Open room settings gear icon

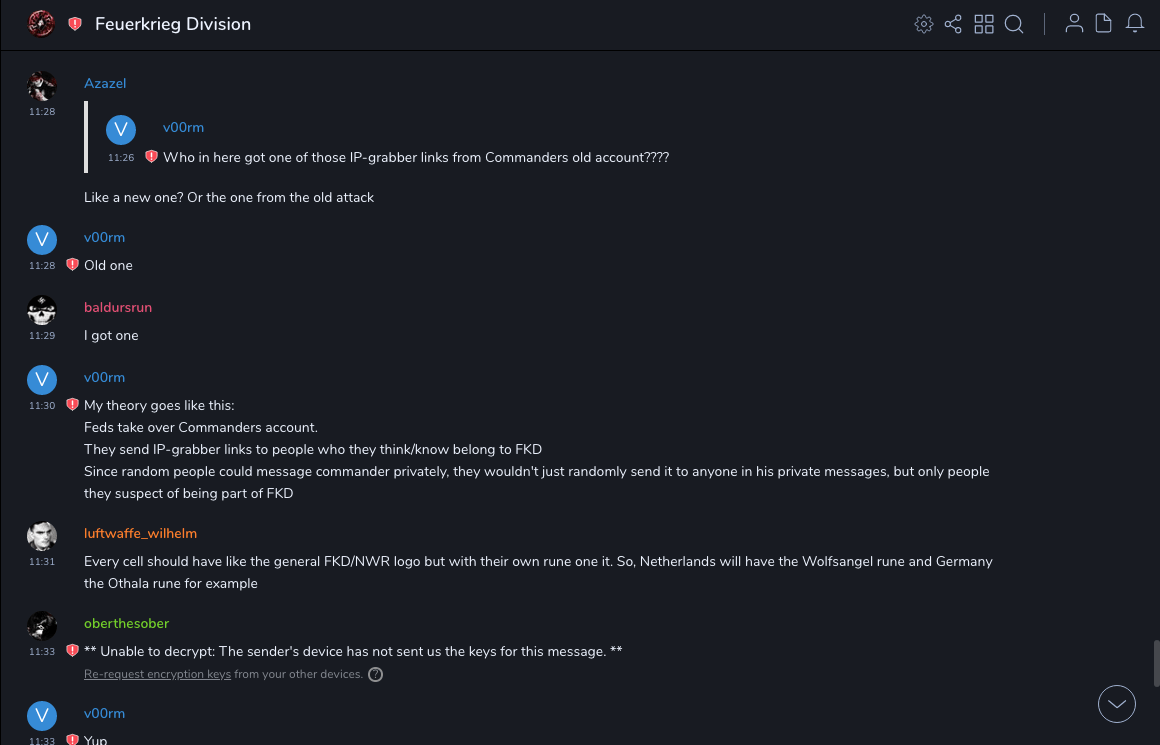pyautogui.click(x=924, y=24)
